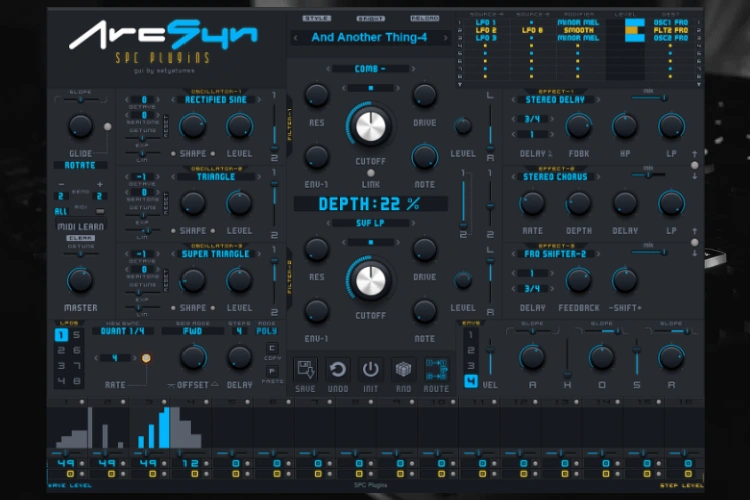Click the Bright button
This screenshot has width=750, height=500.
[371, 18]
